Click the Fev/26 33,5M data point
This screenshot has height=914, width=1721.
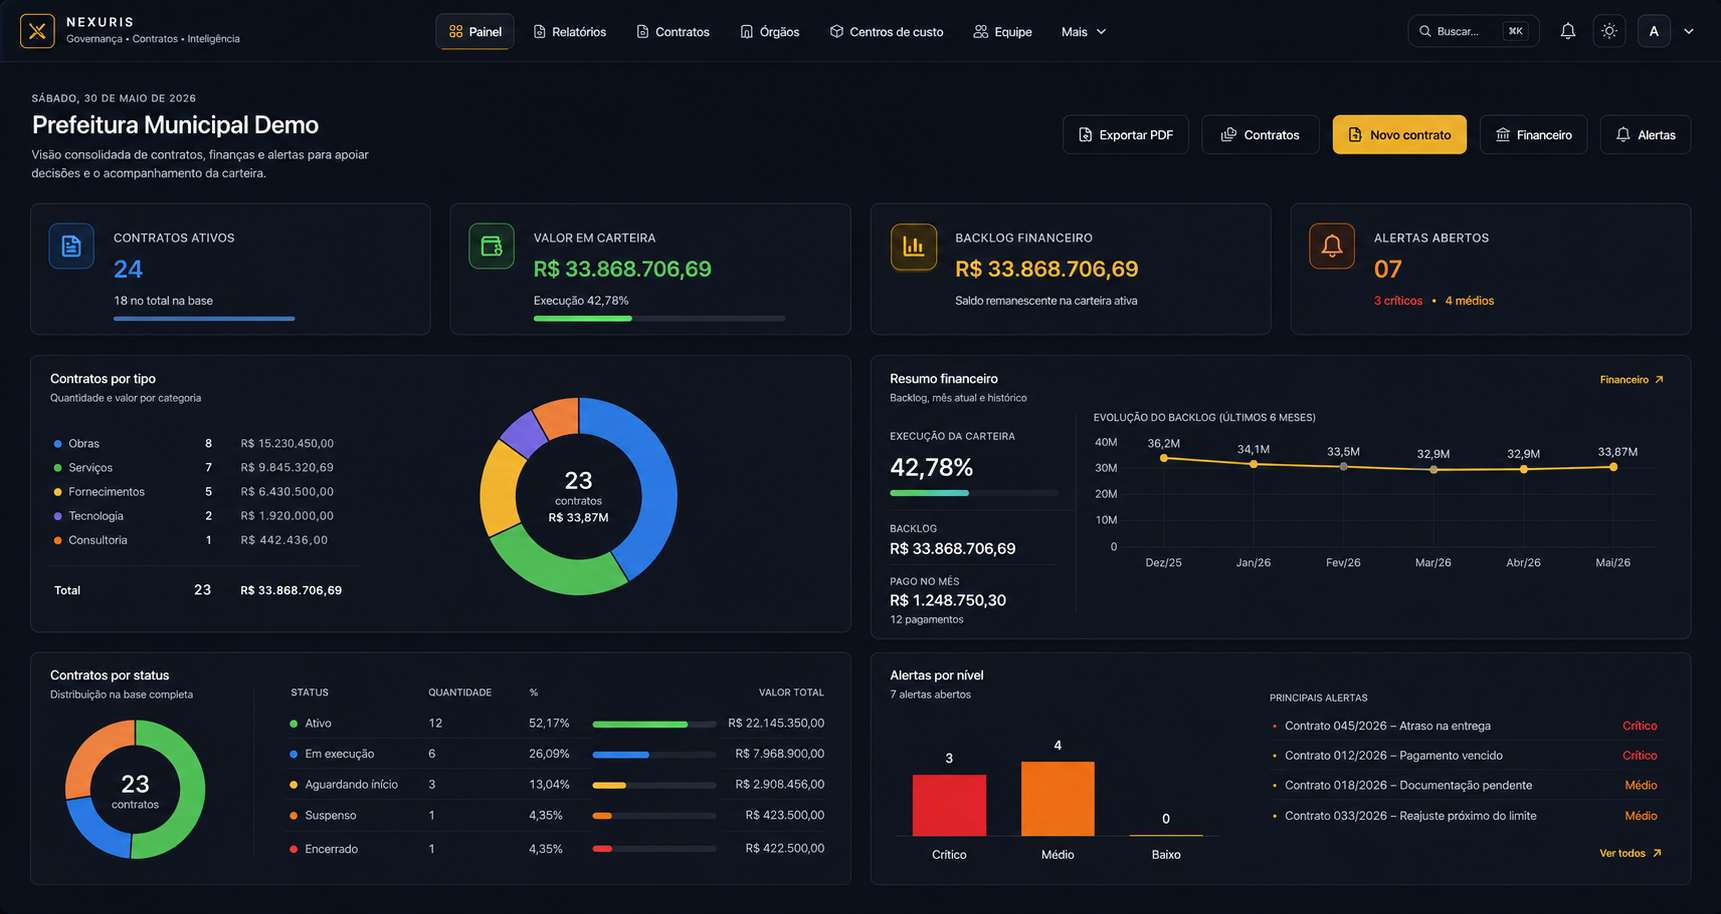[x=1343, y=466]
